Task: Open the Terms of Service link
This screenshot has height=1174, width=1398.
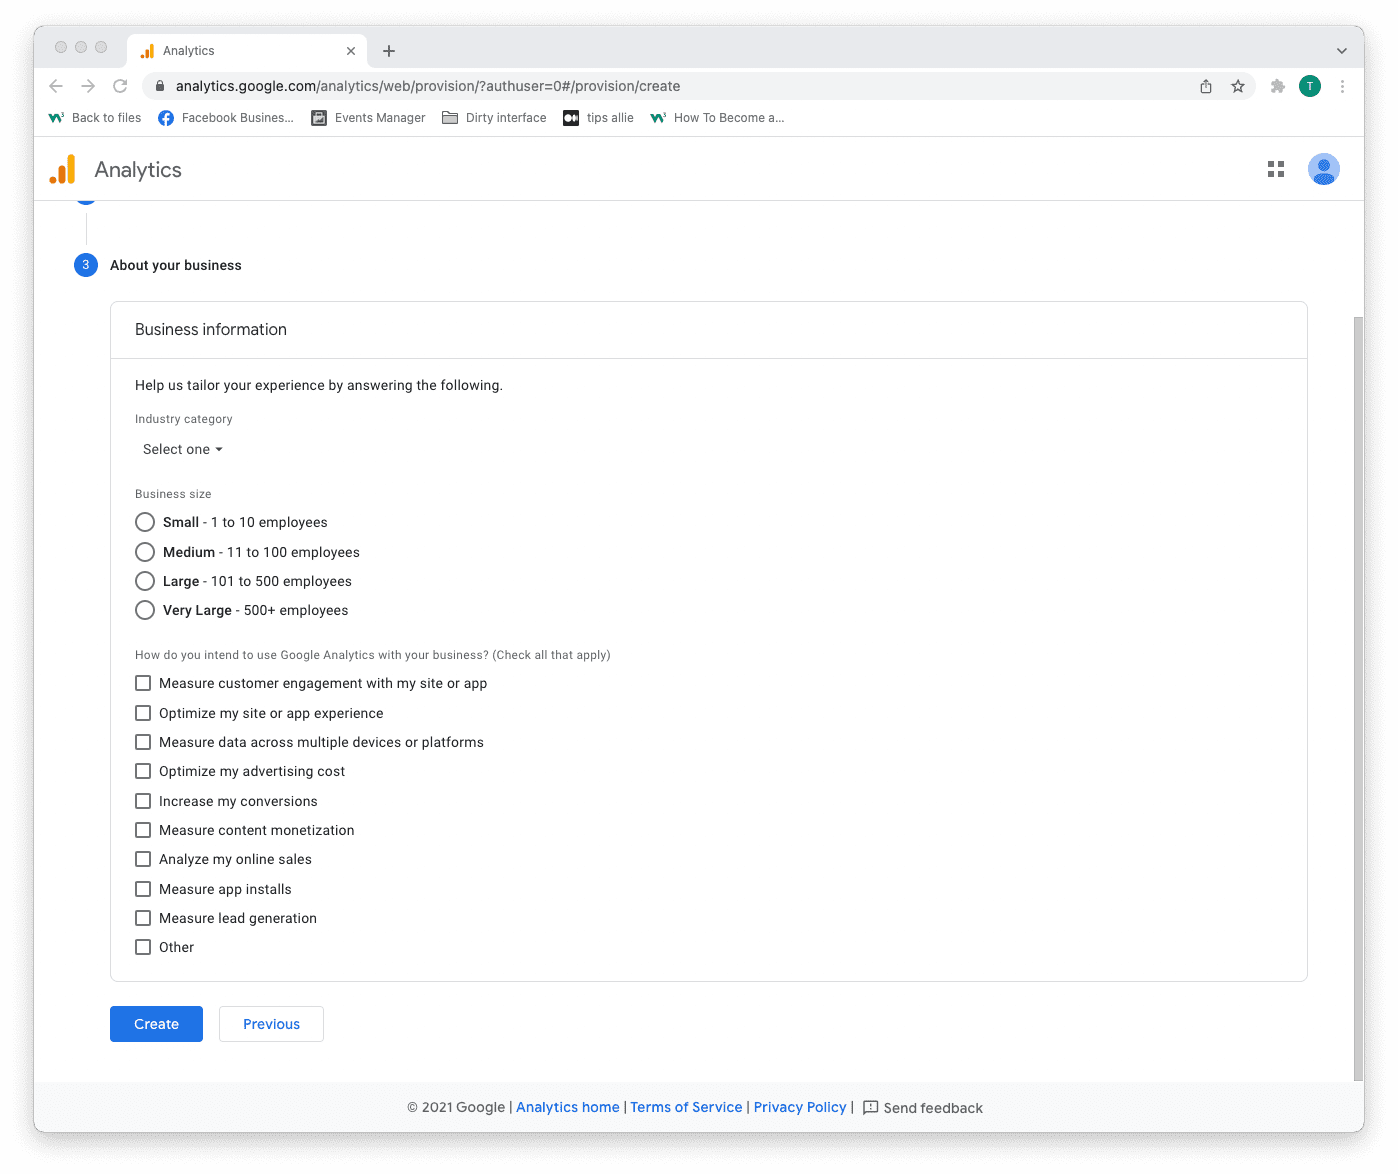Action: point(686,1107)
